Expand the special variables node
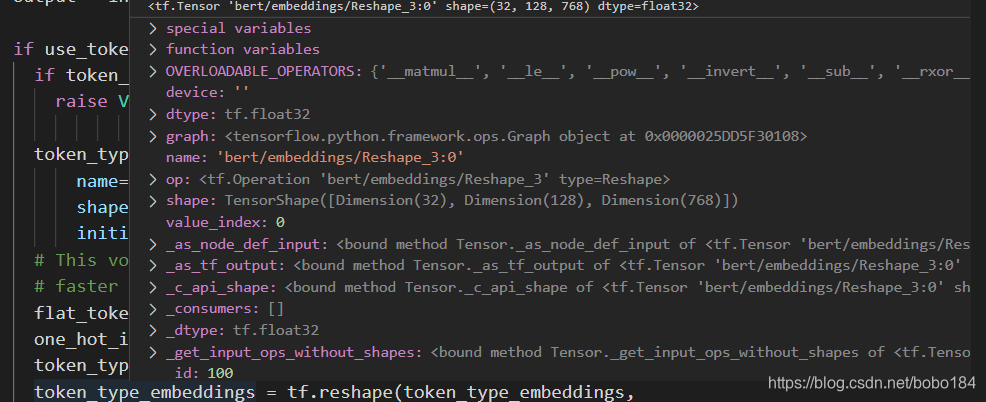Image resolution: width=986 pixels, height=402 pixels. click(x=152, y=29)
